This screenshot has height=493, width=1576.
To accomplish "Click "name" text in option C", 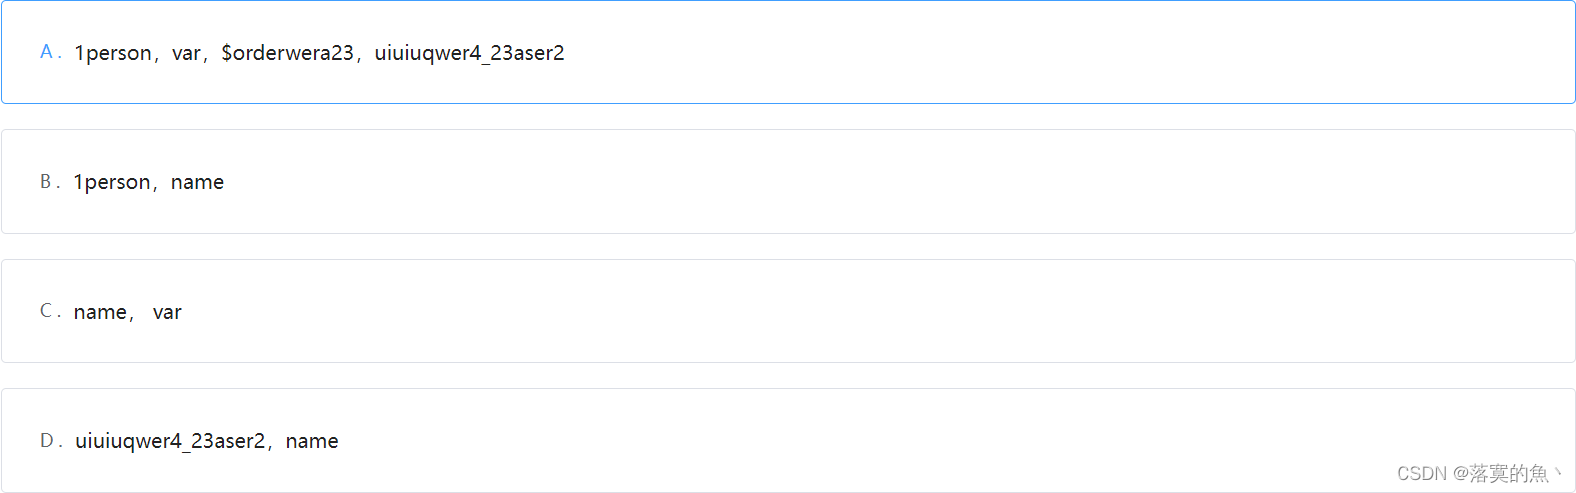I will coord(100,312).
